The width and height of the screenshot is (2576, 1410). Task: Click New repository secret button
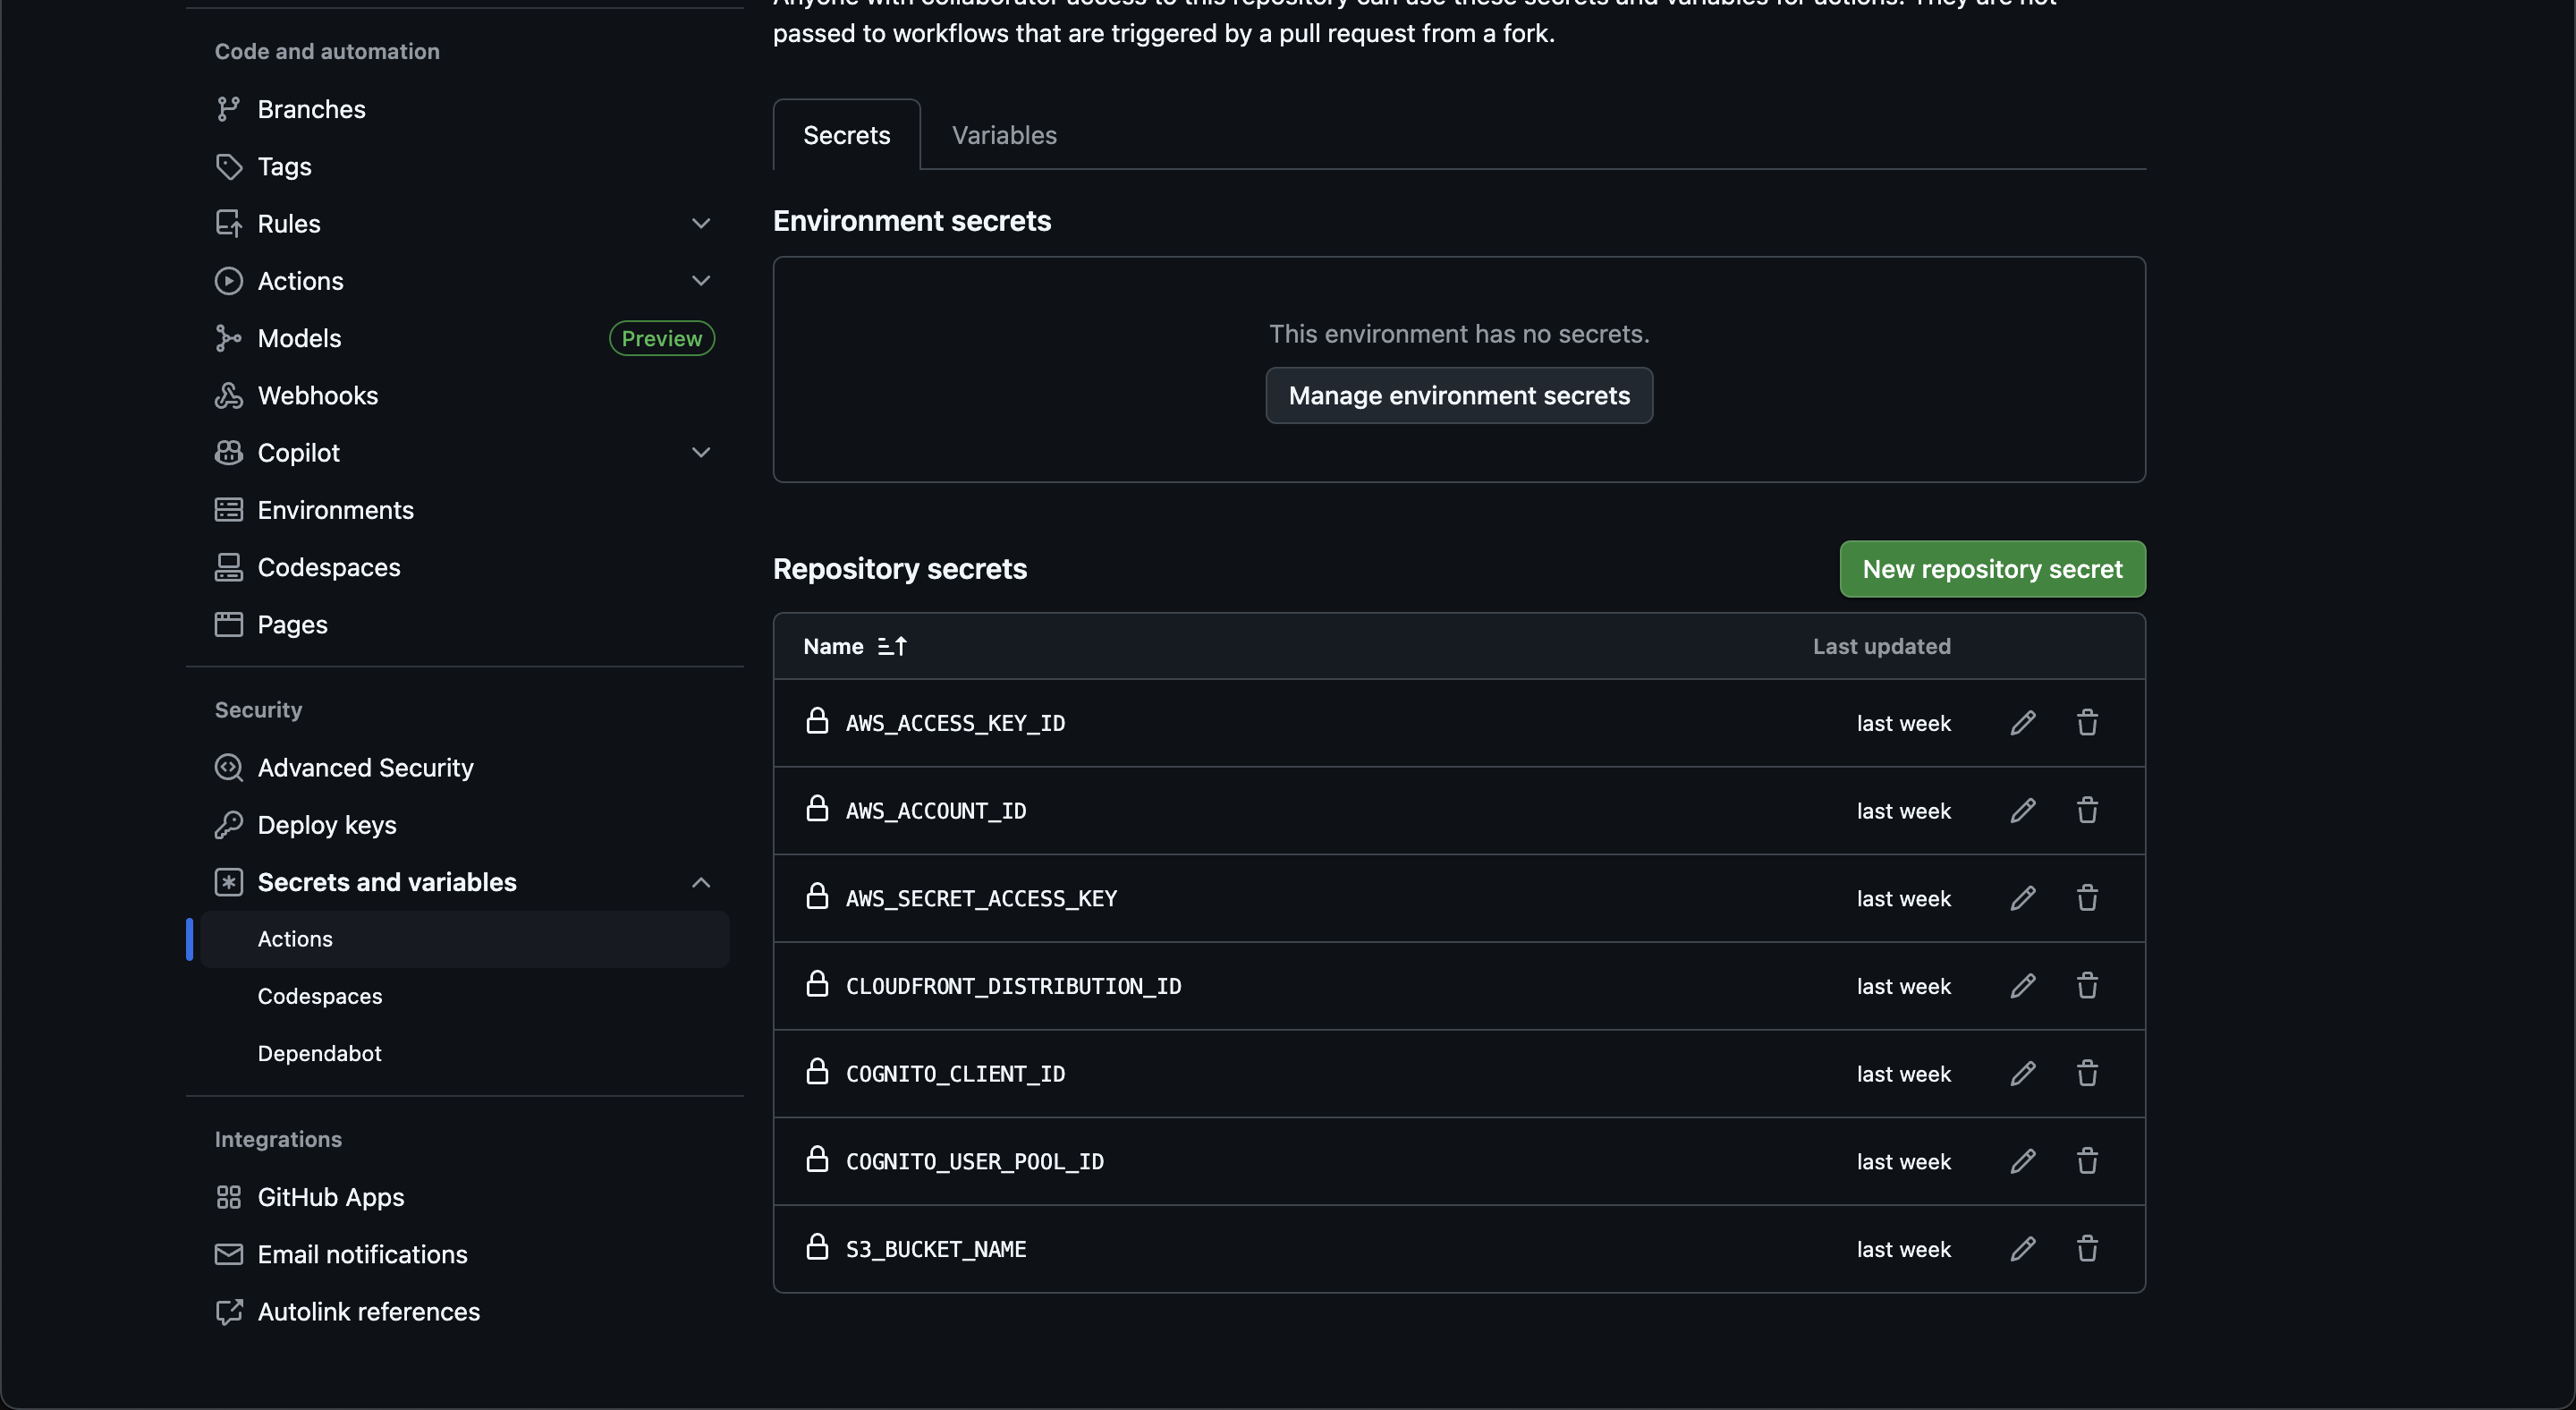click(1991, 569)
